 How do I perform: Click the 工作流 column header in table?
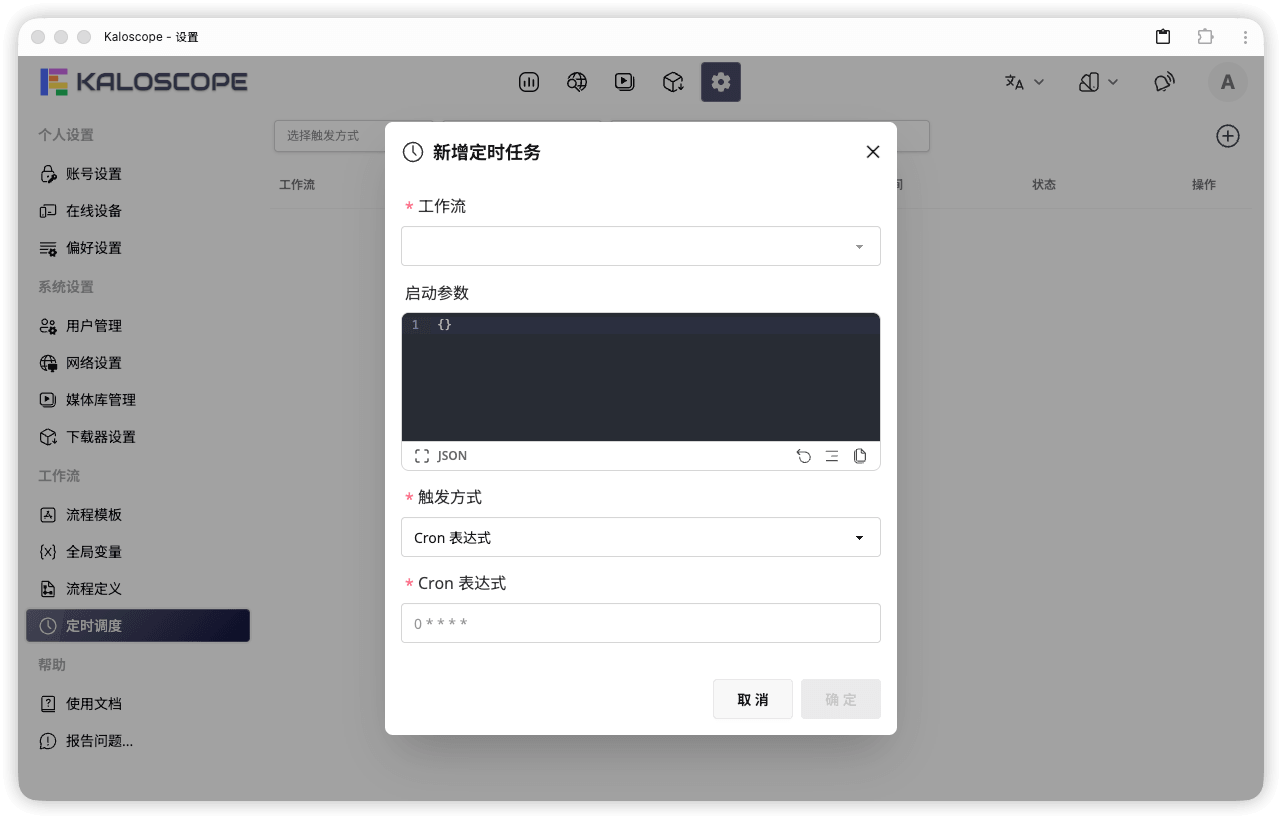(297, 185)
